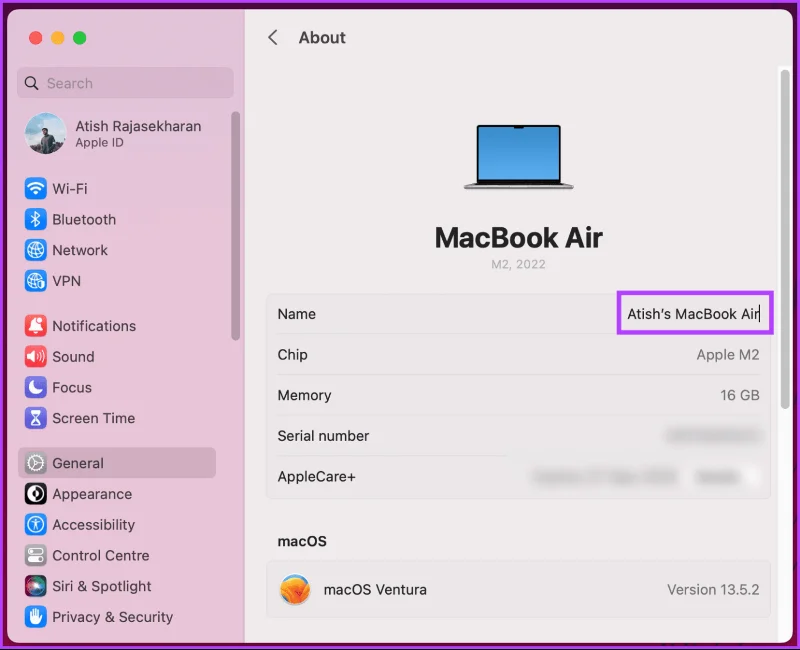Viewport: 800px width, 650px height.
Task: Open the Appearance icon
Action: tap(35, 494)
